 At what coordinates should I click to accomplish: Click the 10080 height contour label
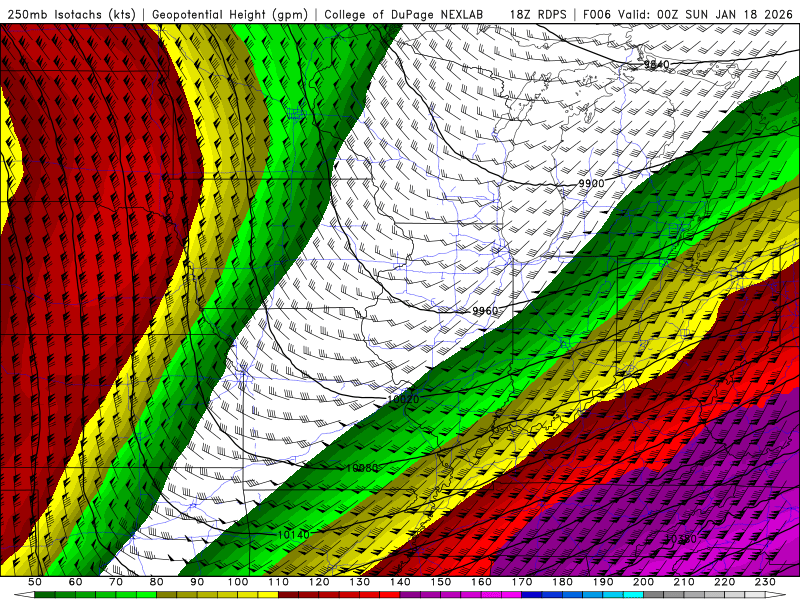point(362,468)
